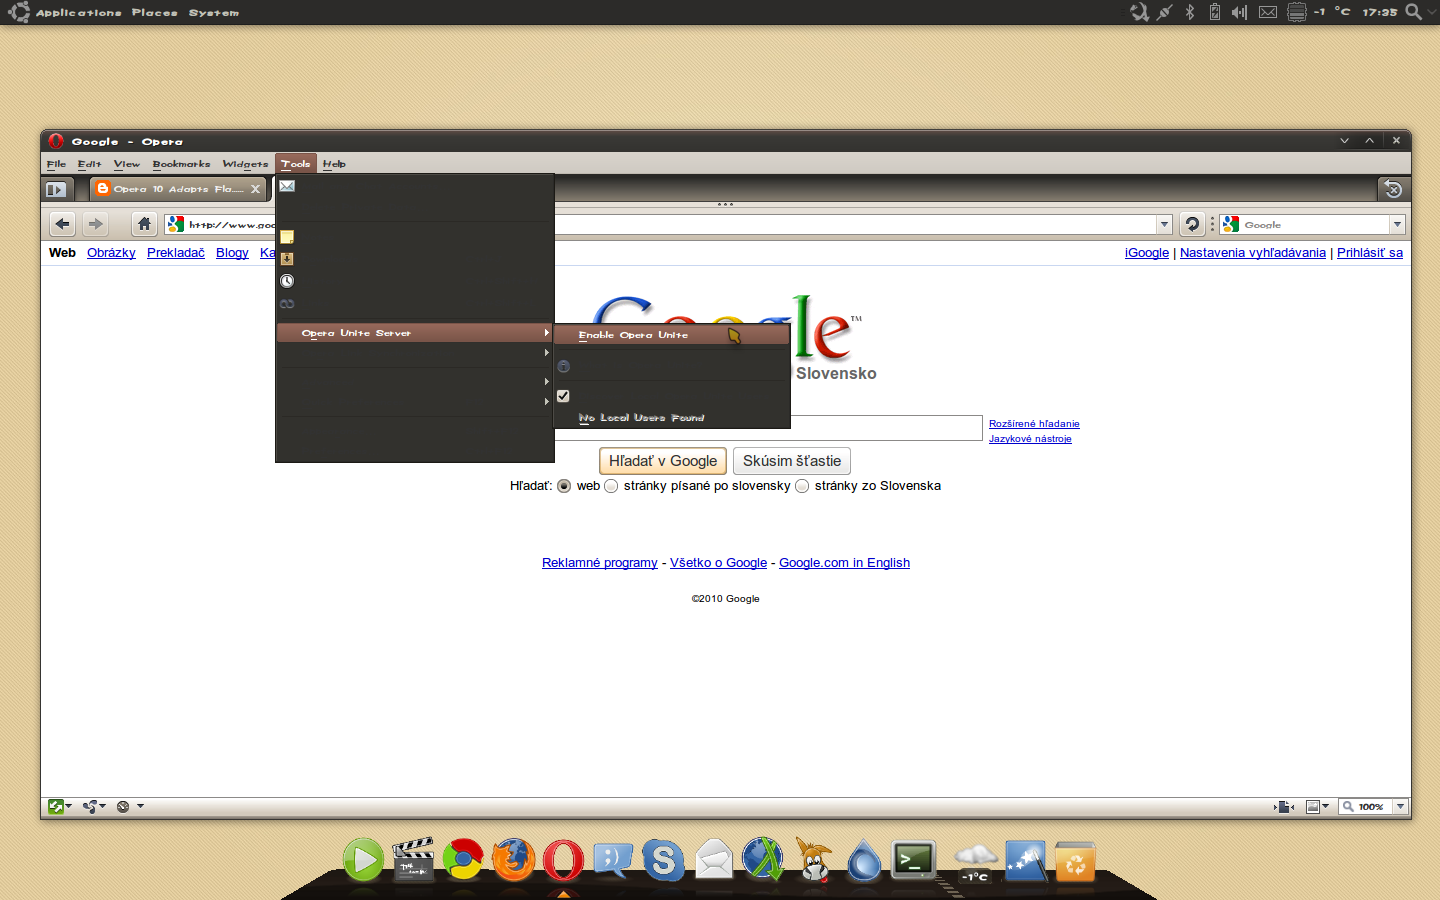
Task: Click the fit-to-width icon in status bar
Action: (1285, 807)
